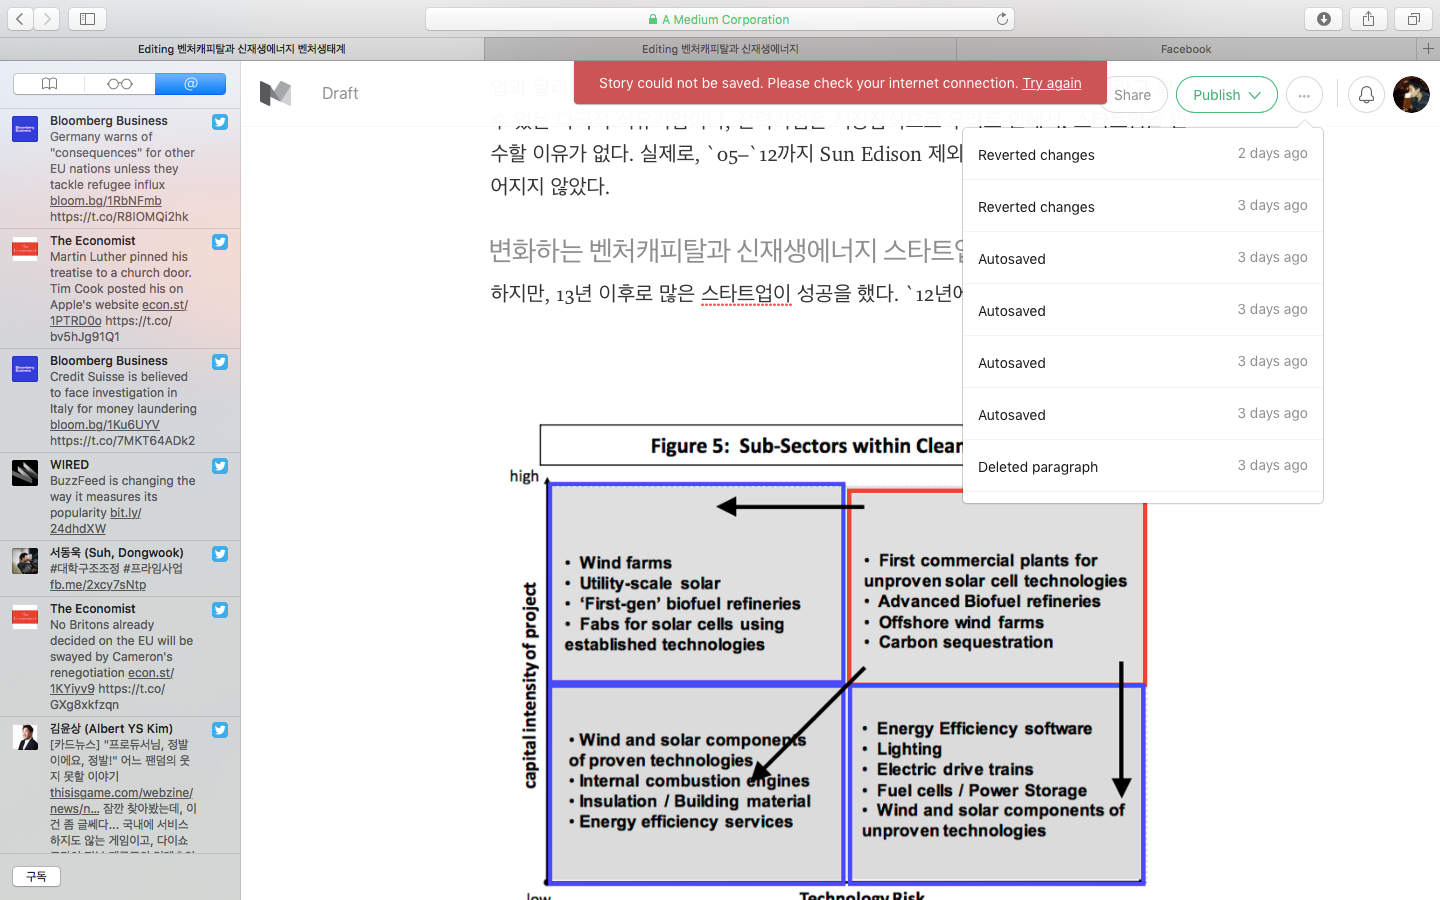Click the Safari address bar
This screenshot has height=900, width=1440.
point(720,19)
